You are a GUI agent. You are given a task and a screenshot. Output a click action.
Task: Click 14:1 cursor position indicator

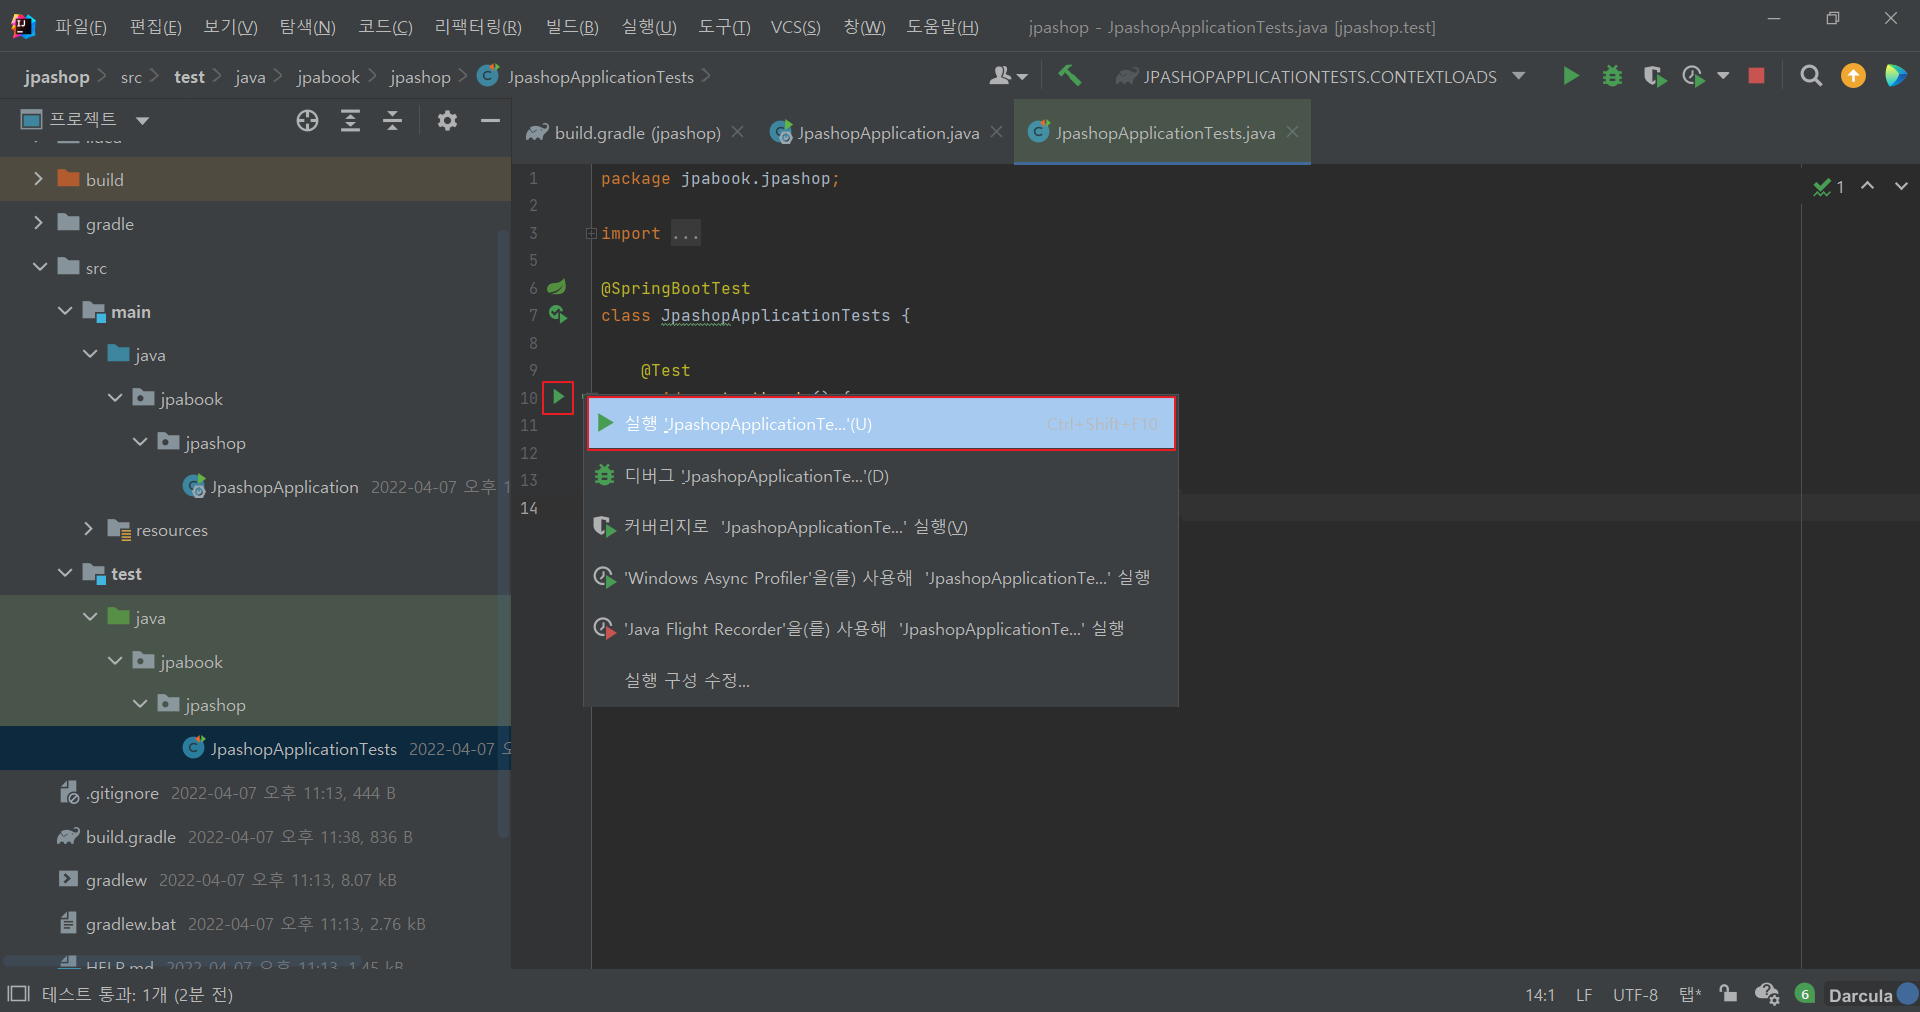coord(1540,995)
